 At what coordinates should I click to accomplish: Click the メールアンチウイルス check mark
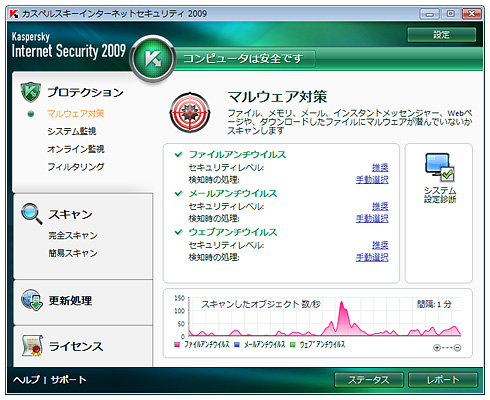pos(179,193)
